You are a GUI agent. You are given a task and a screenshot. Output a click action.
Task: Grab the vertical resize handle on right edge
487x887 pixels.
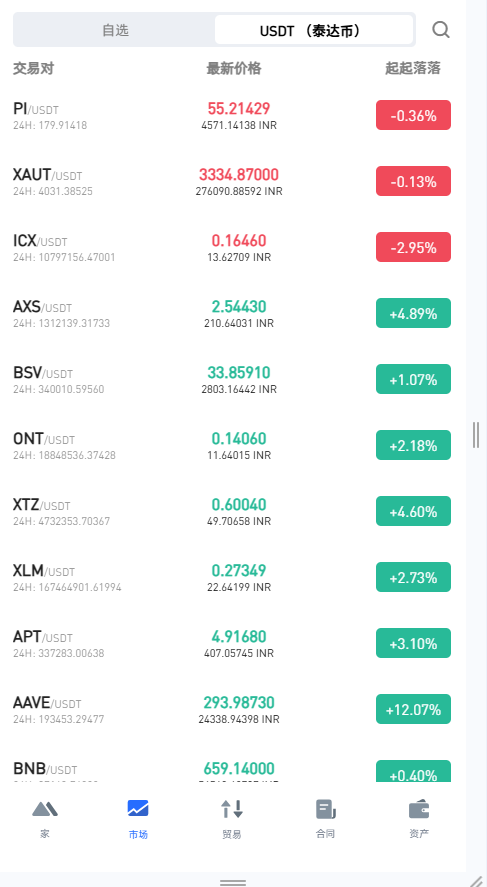476,434
